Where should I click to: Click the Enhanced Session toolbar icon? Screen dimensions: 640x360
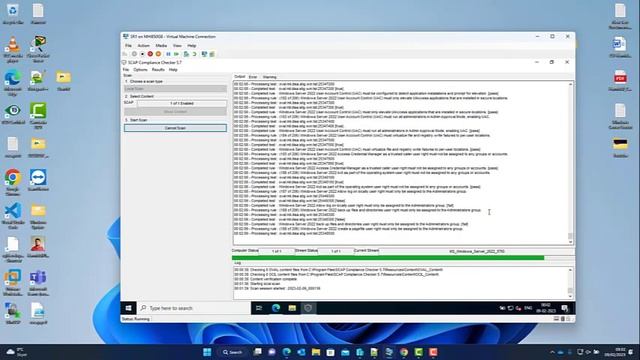(204, 54)
